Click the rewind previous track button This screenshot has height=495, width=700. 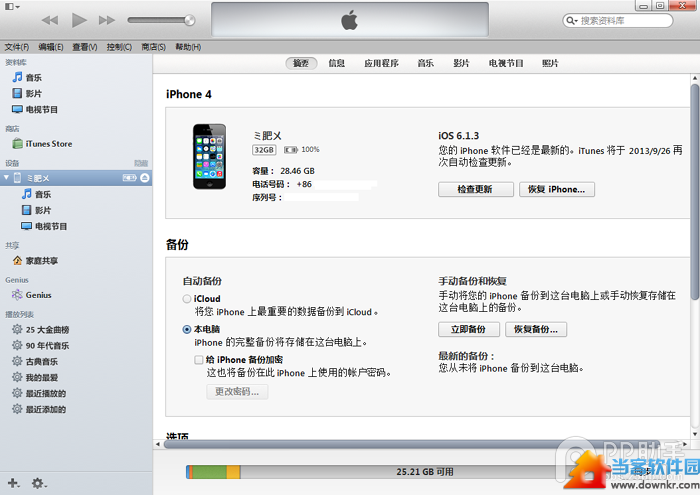click(x=50, y=20)
